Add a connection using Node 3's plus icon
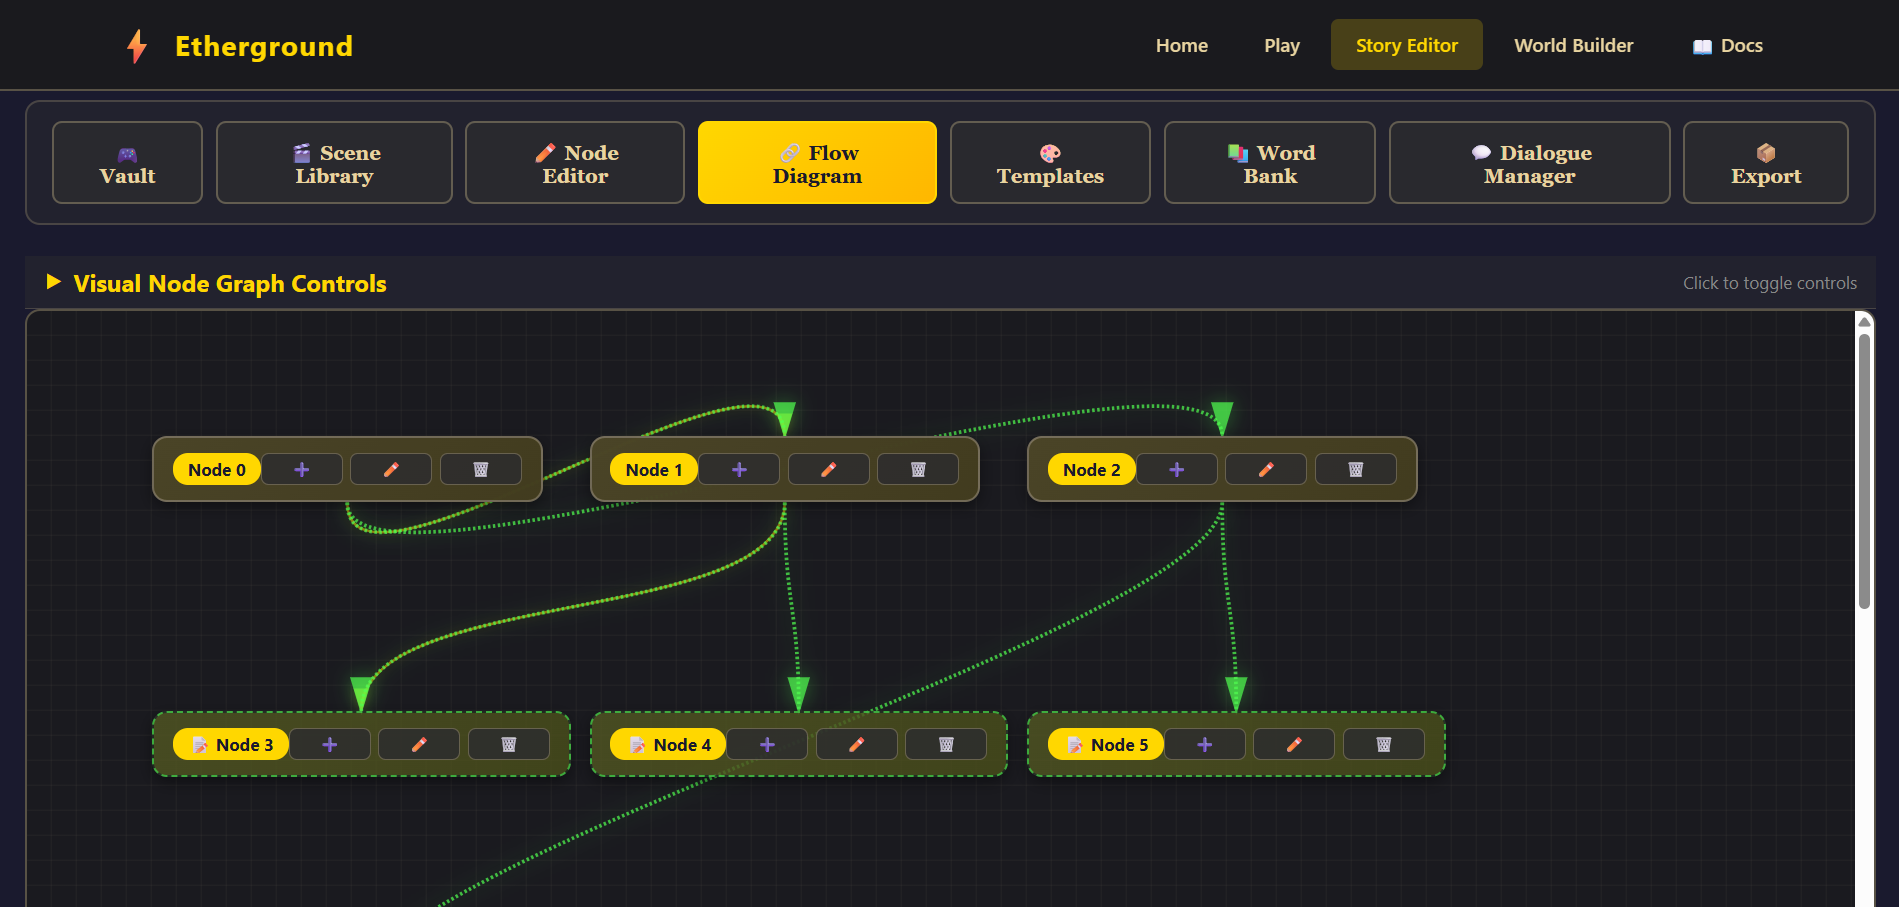 [330, 745]
